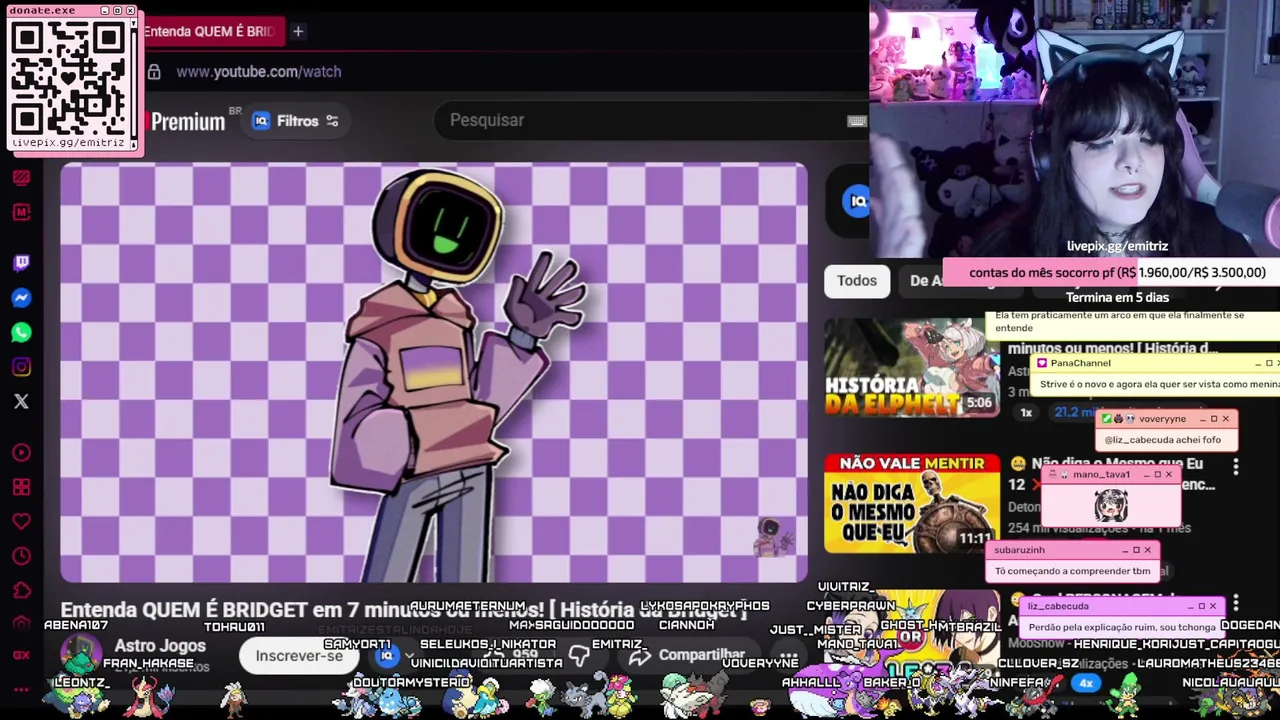This screenshot has width=1280, height=720.
Task: Click the IQ icon right of player
Action: 857,201
